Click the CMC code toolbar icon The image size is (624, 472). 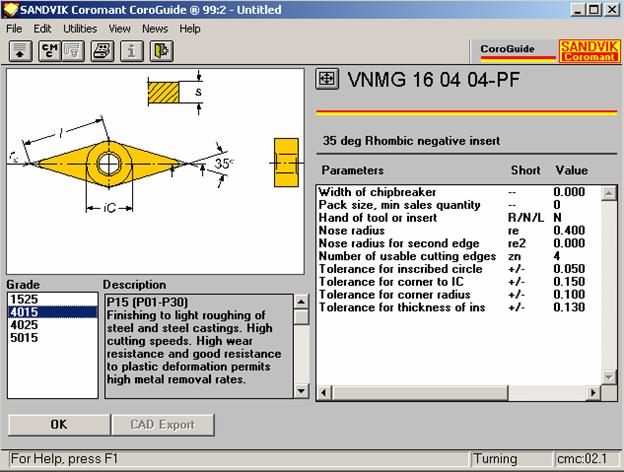pyautogui.click(x=50, y=51)
